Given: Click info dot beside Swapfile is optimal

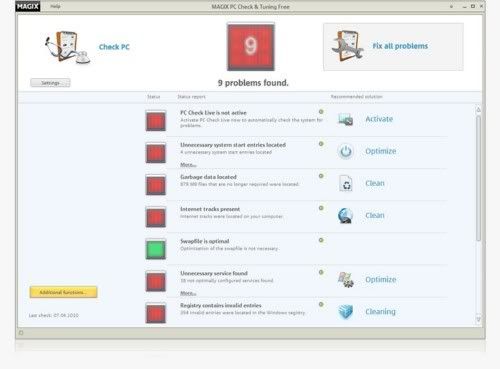Looking at the screenshot, I should pyautogui.click(x=321, y=240).
